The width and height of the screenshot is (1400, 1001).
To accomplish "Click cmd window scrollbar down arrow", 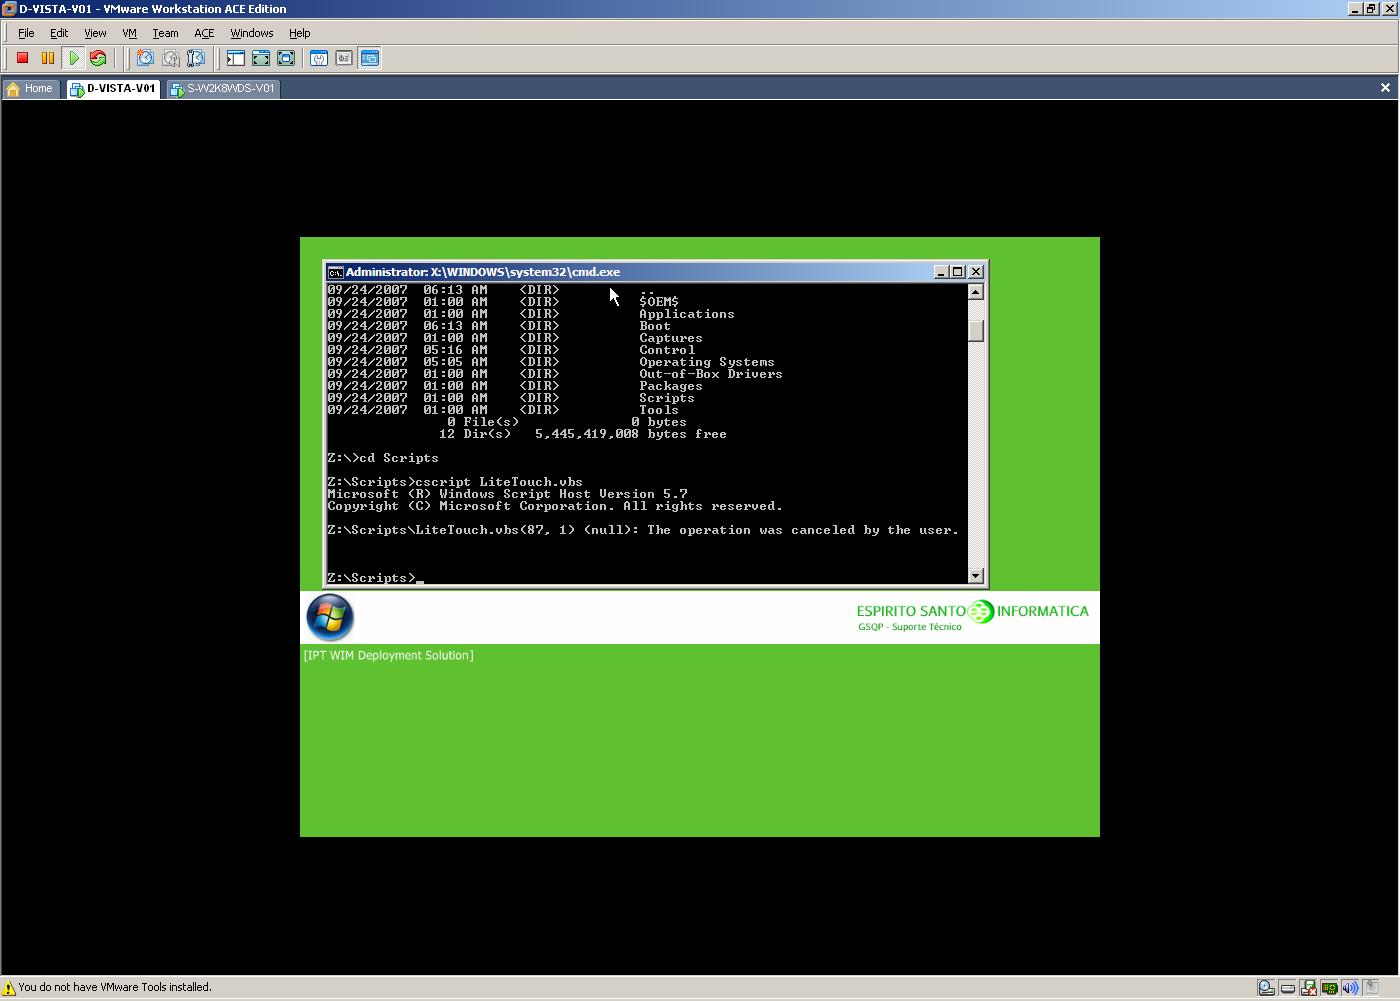I will tap(976, 576).
